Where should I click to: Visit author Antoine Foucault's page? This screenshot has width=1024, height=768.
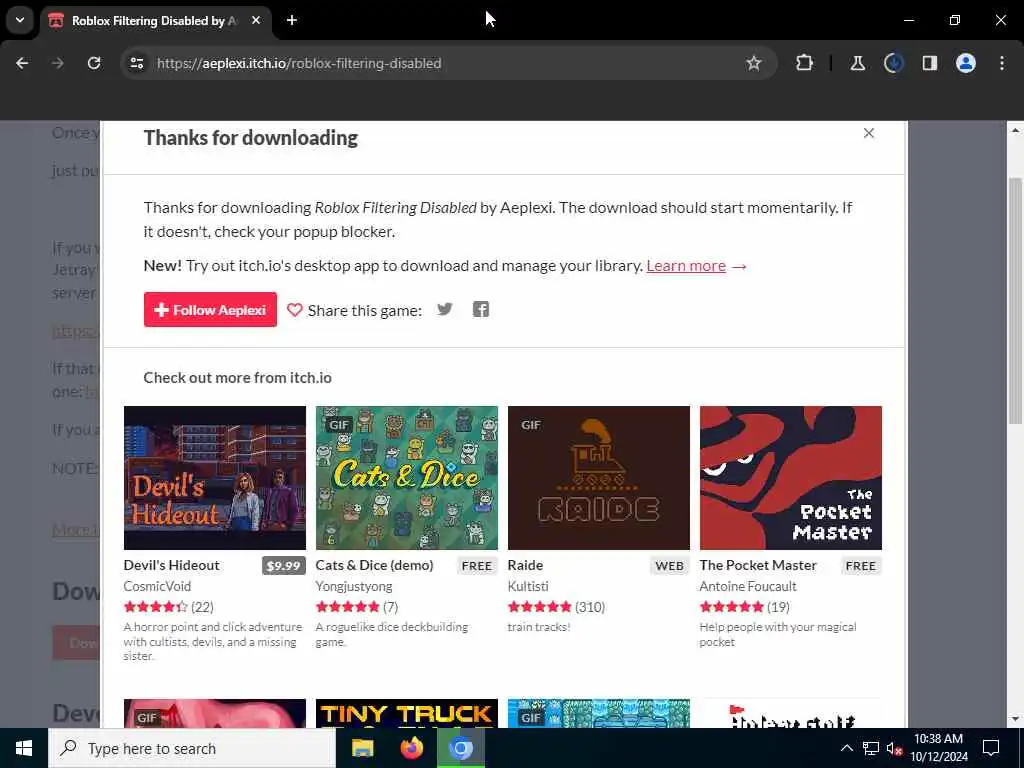748,586
